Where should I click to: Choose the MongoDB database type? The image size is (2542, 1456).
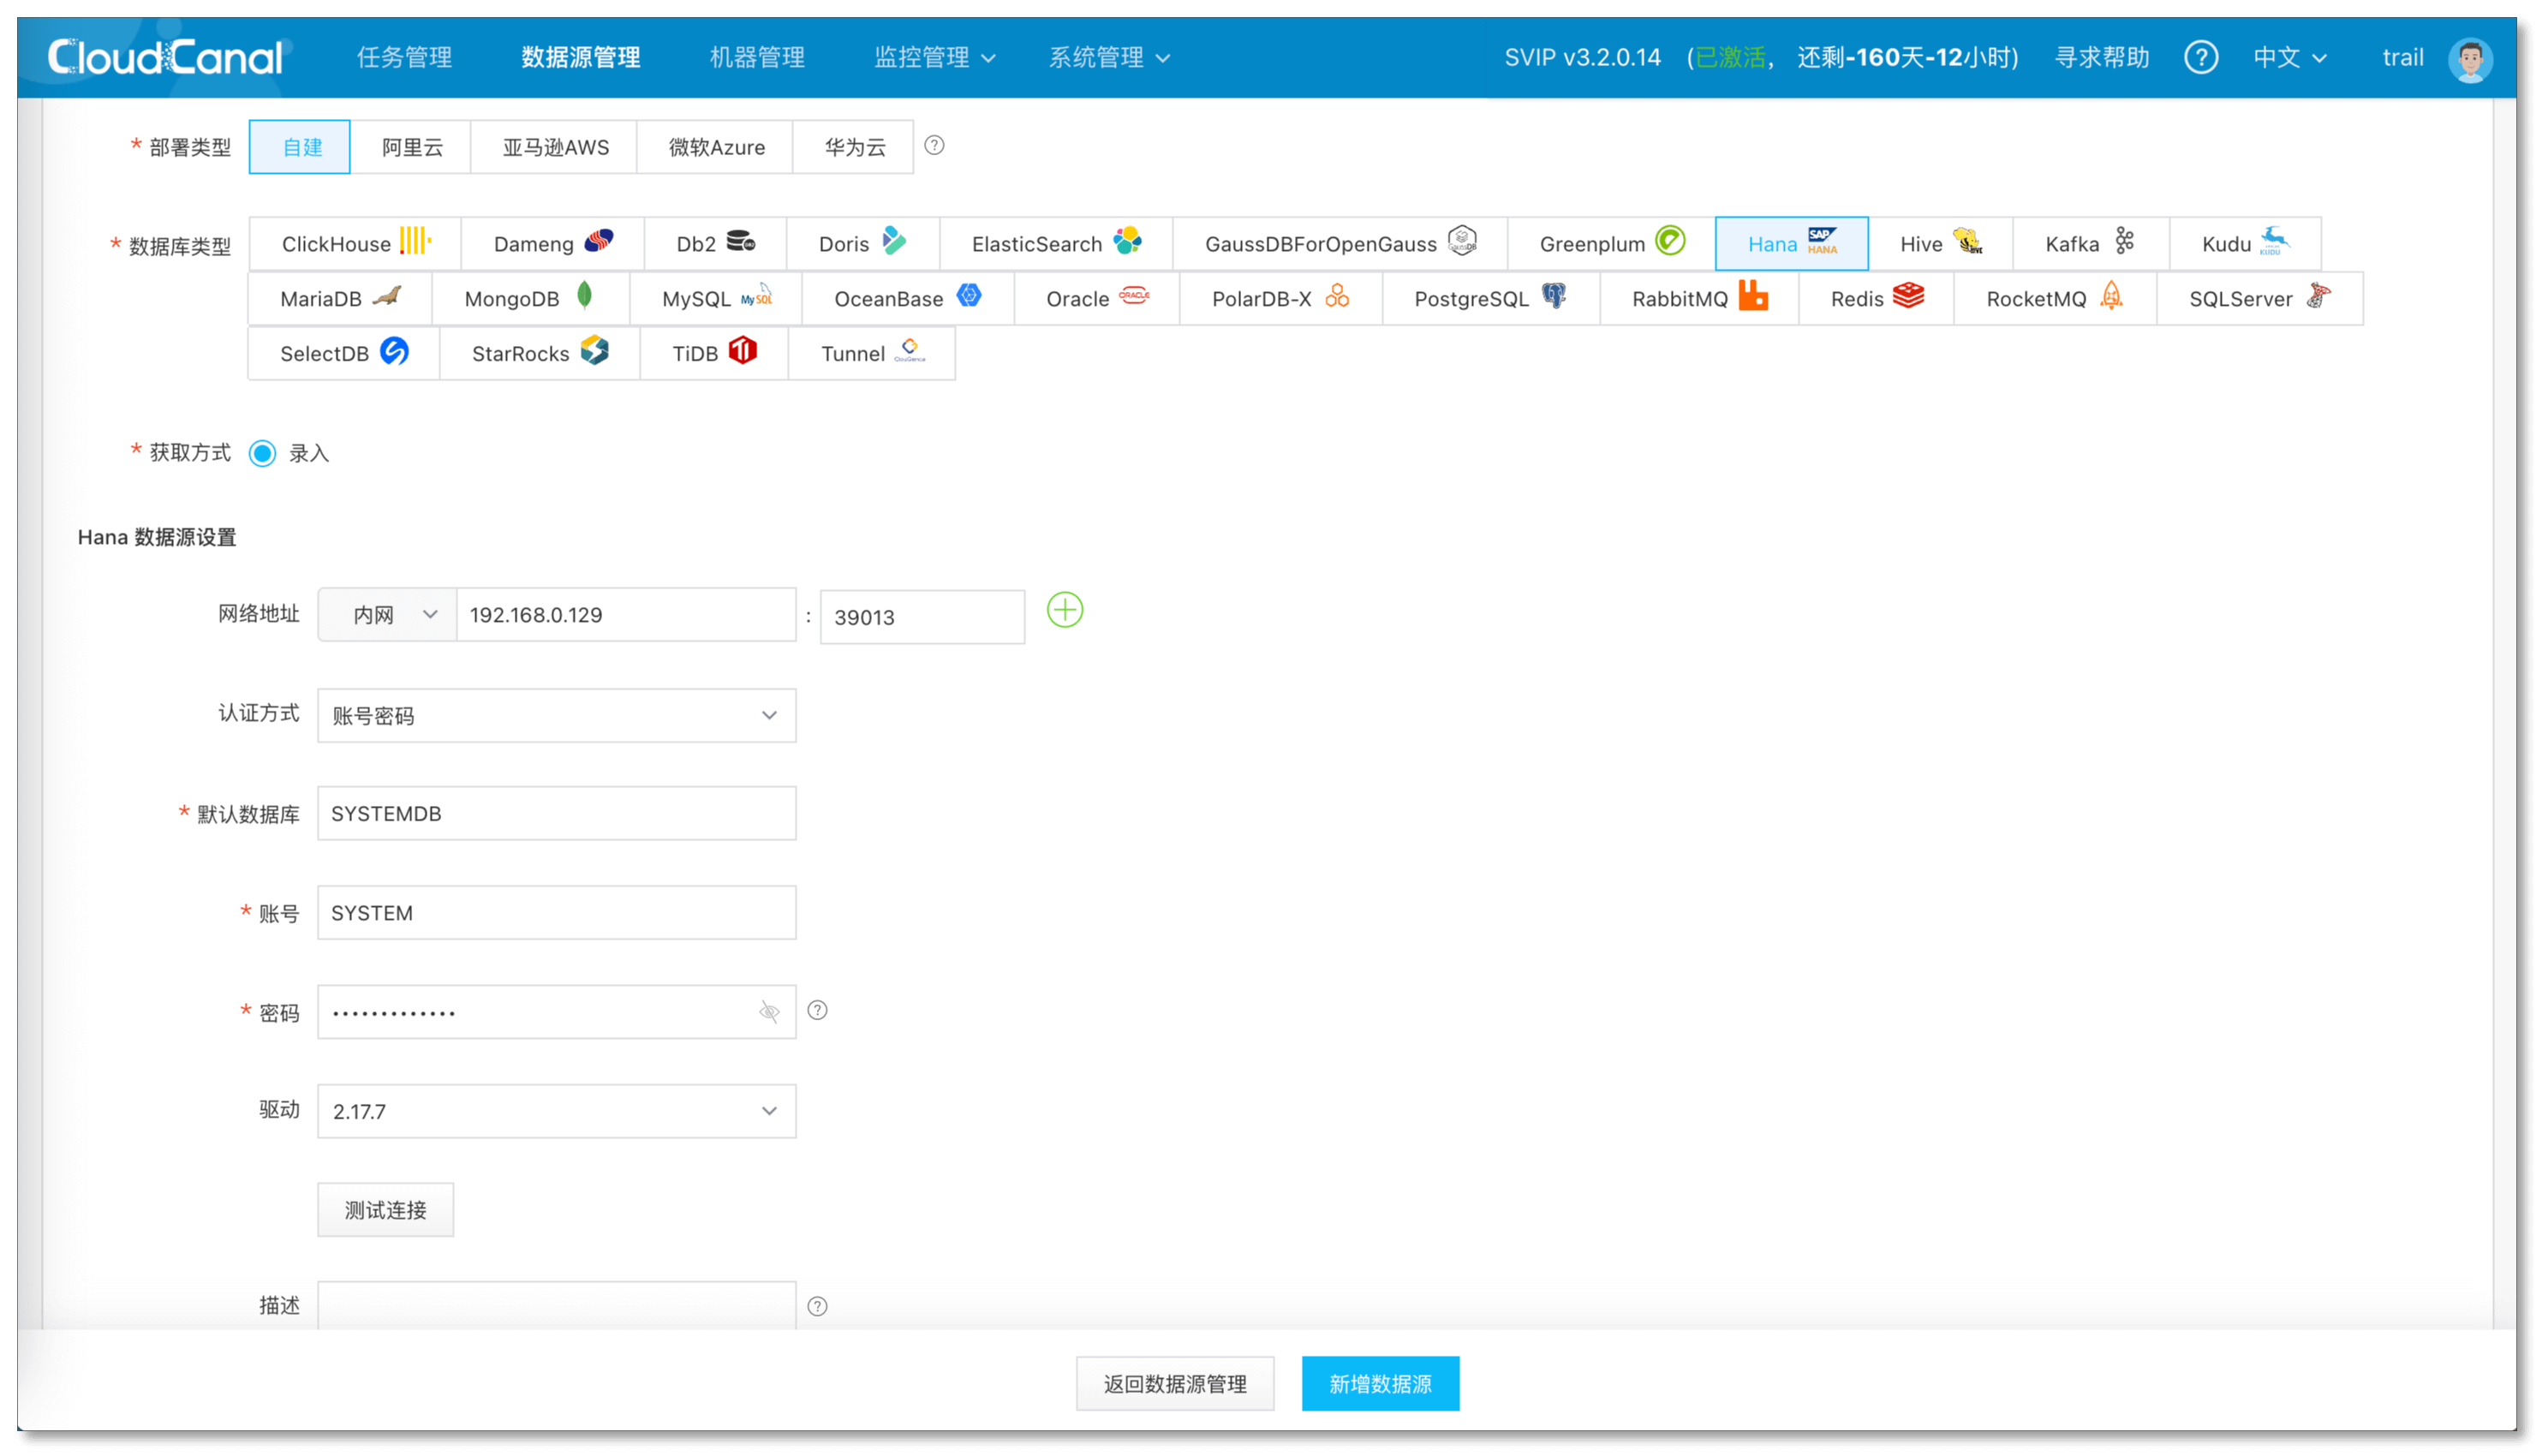click(x=530, y=298)
